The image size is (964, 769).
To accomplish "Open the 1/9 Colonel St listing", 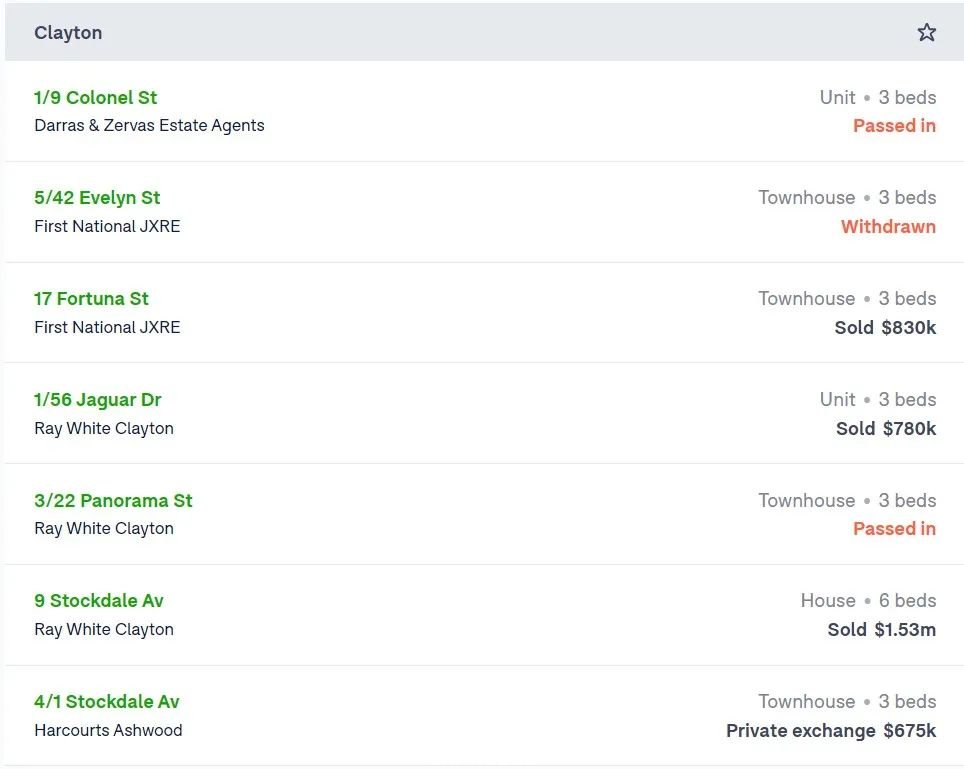I will point(95,97).
